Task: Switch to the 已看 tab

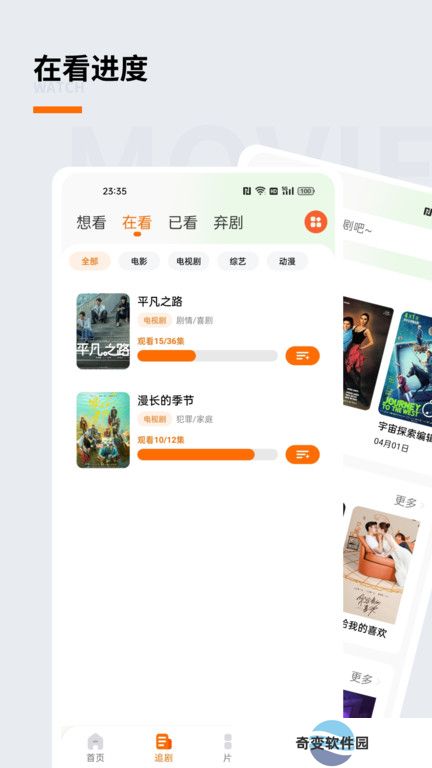Action: point(183,223)
